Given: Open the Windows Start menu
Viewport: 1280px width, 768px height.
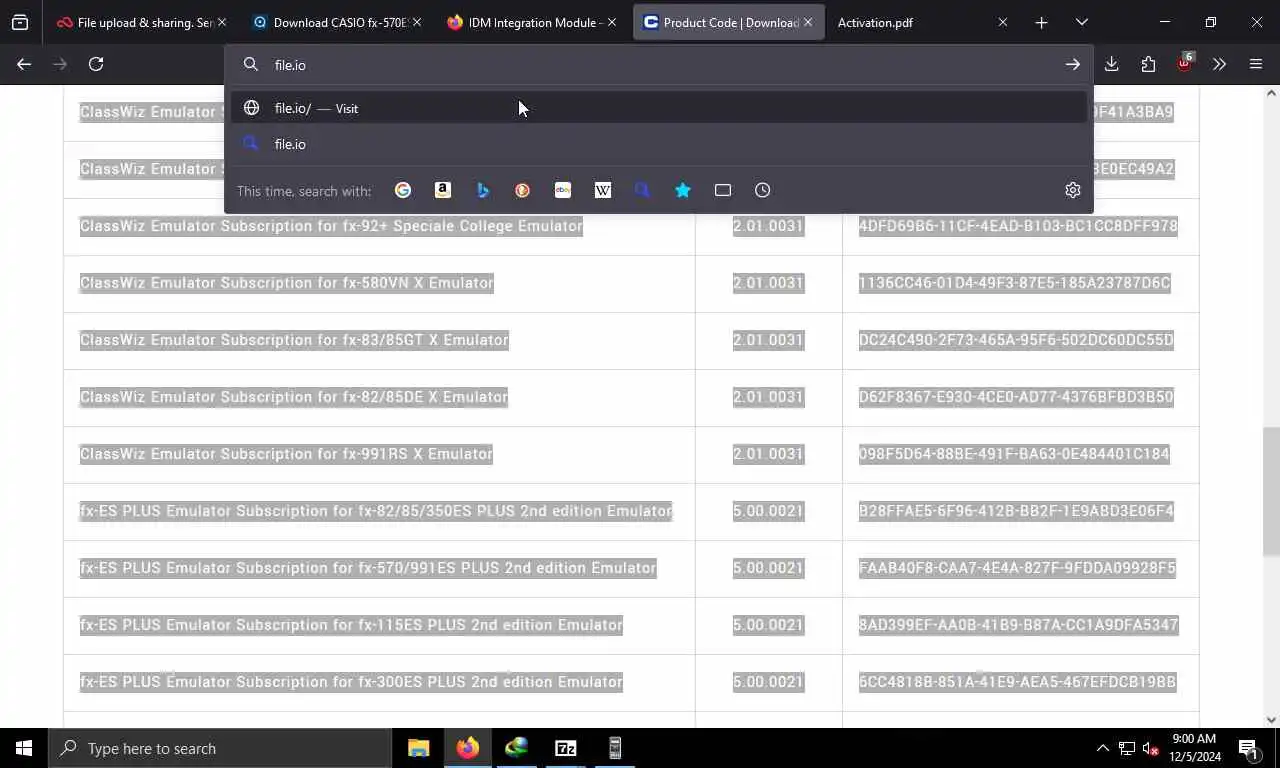Looking at the screenshot, I should point(24,748).
